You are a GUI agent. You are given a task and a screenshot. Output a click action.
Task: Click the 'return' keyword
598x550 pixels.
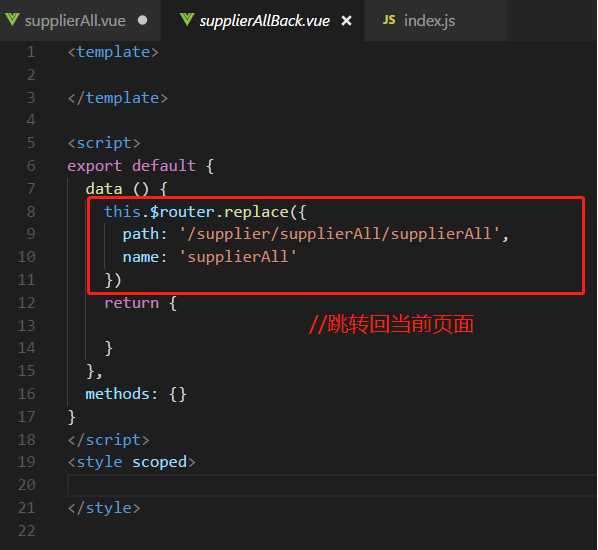(131, 303)
